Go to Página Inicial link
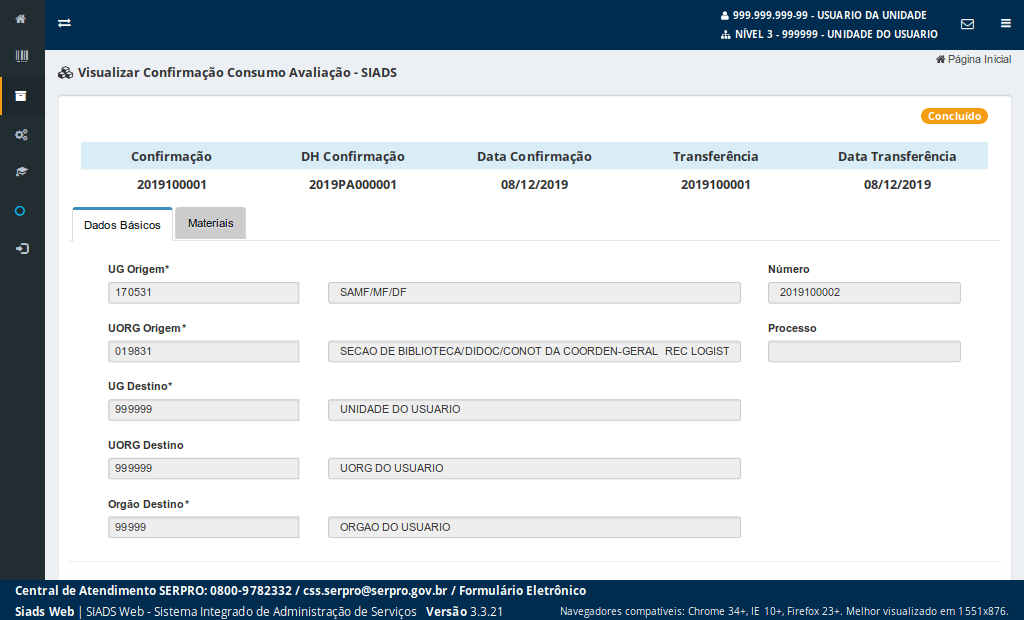1024x620 pixels. pos(974,59)
